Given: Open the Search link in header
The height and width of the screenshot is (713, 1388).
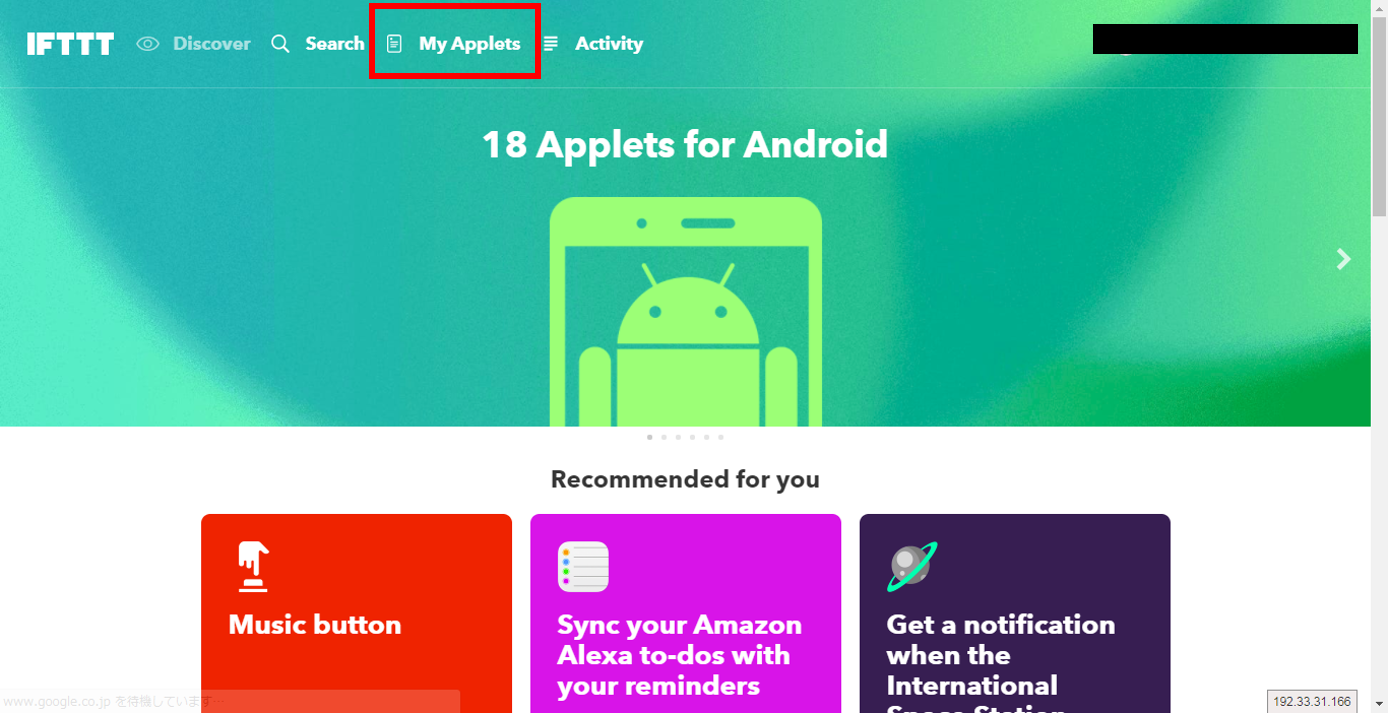Looking at the screenshot, I should tap(335, 44).
